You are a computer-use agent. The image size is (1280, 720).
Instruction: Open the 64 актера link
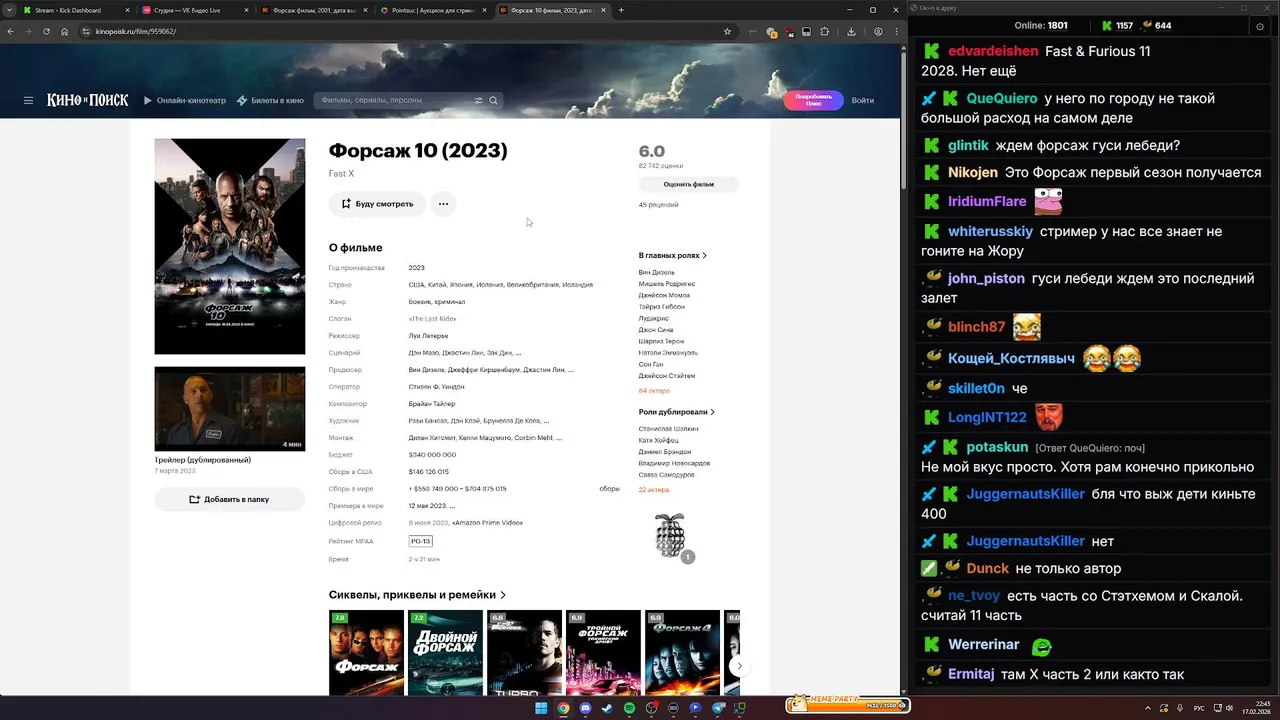pyautogui.click(x=654, y=390)
